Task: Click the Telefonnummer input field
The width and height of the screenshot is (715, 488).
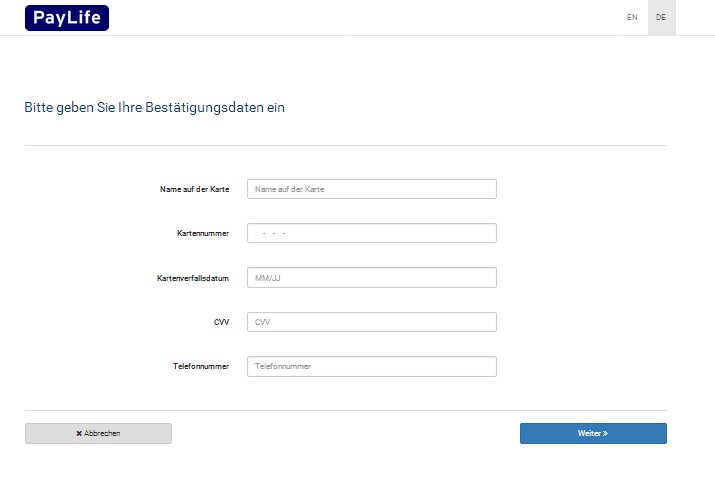Action: tap(372, 366)
